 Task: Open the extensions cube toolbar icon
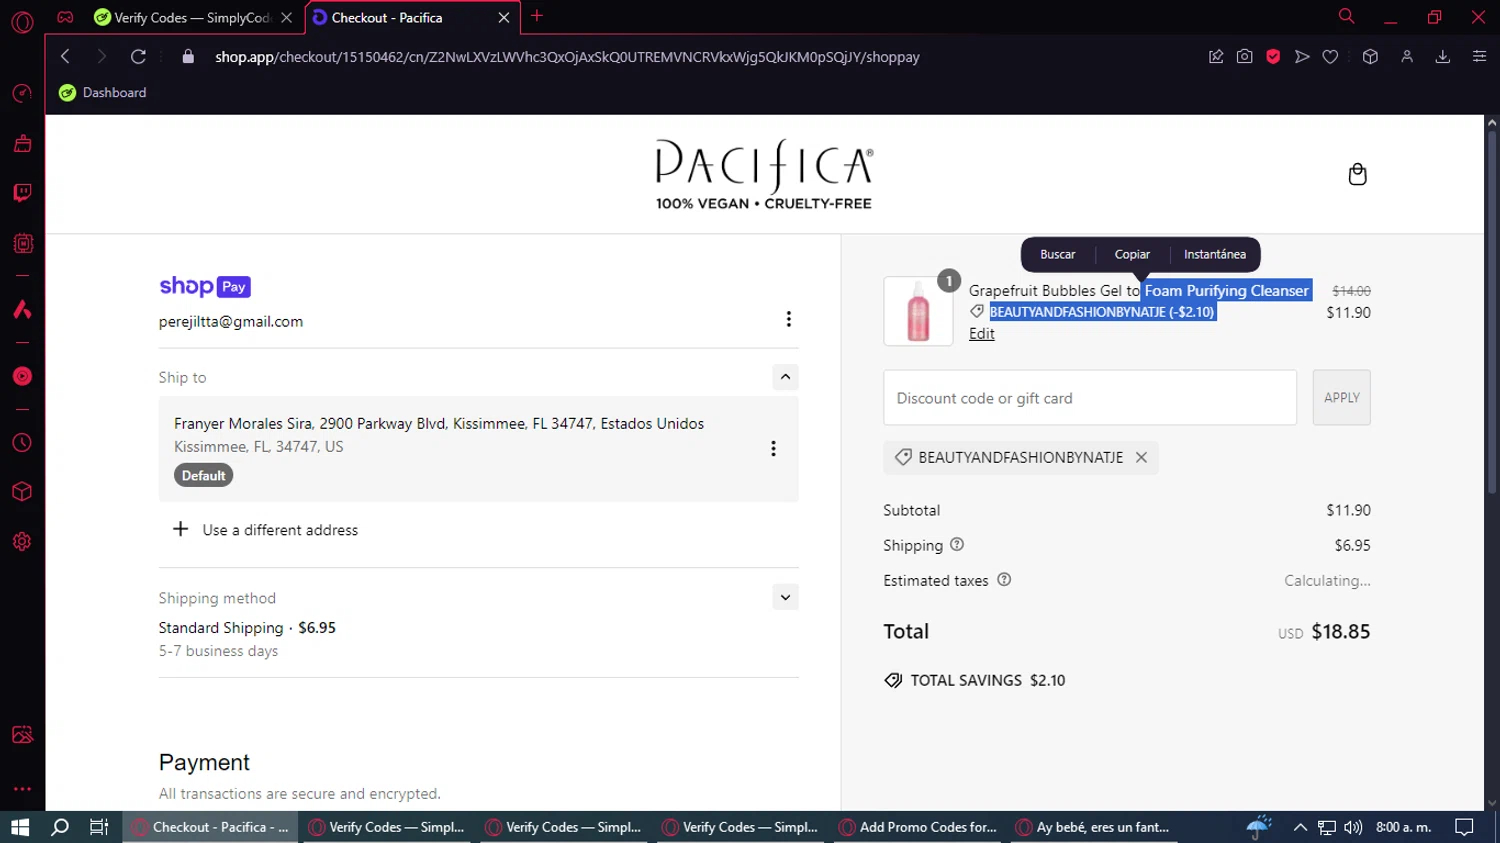tap(1370, 57)
